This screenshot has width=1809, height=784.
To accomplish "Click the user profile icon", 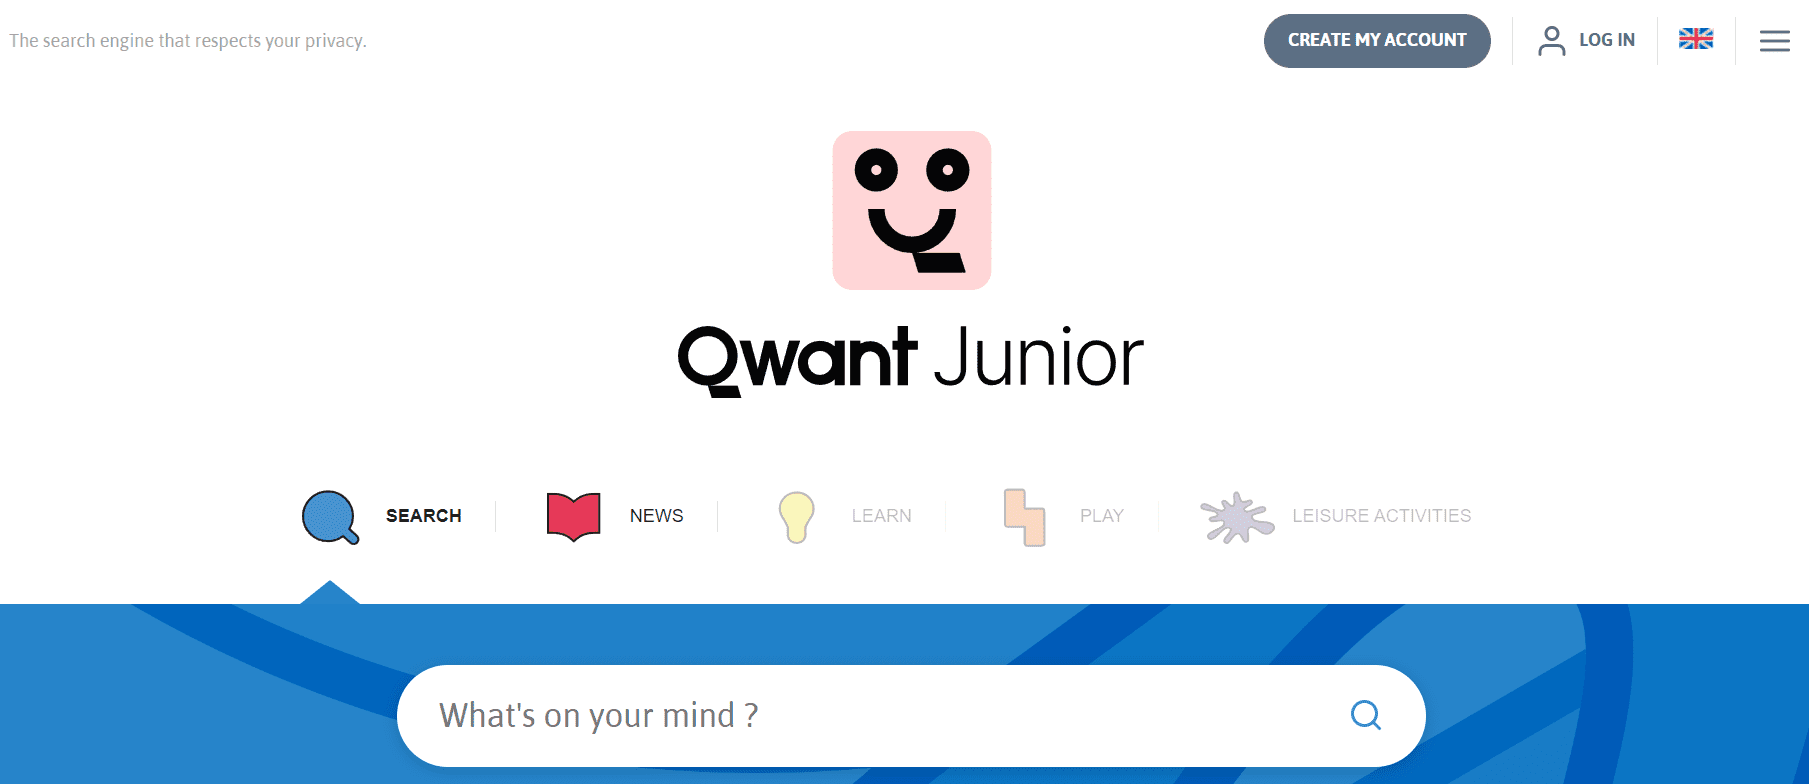I will [1551, 40].
